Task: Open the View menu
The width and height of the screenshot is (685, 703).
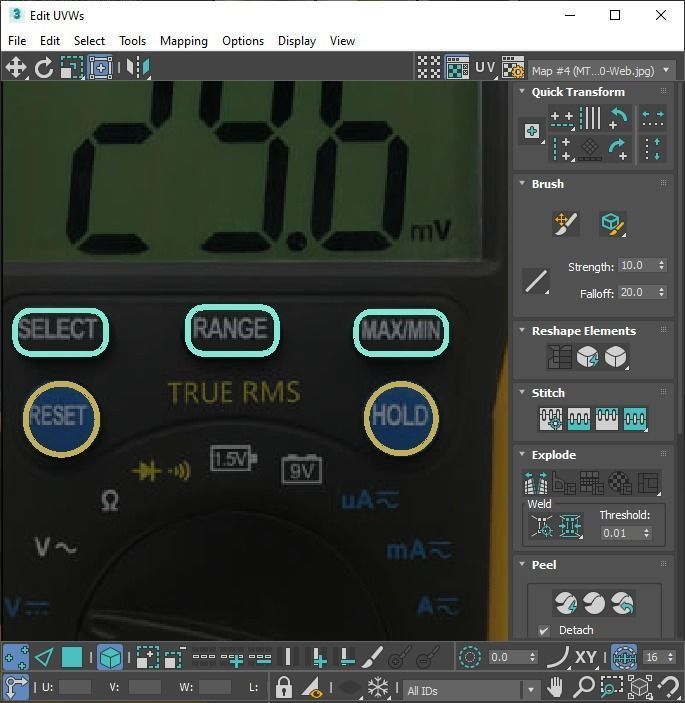Action: [x=342, y=41]
